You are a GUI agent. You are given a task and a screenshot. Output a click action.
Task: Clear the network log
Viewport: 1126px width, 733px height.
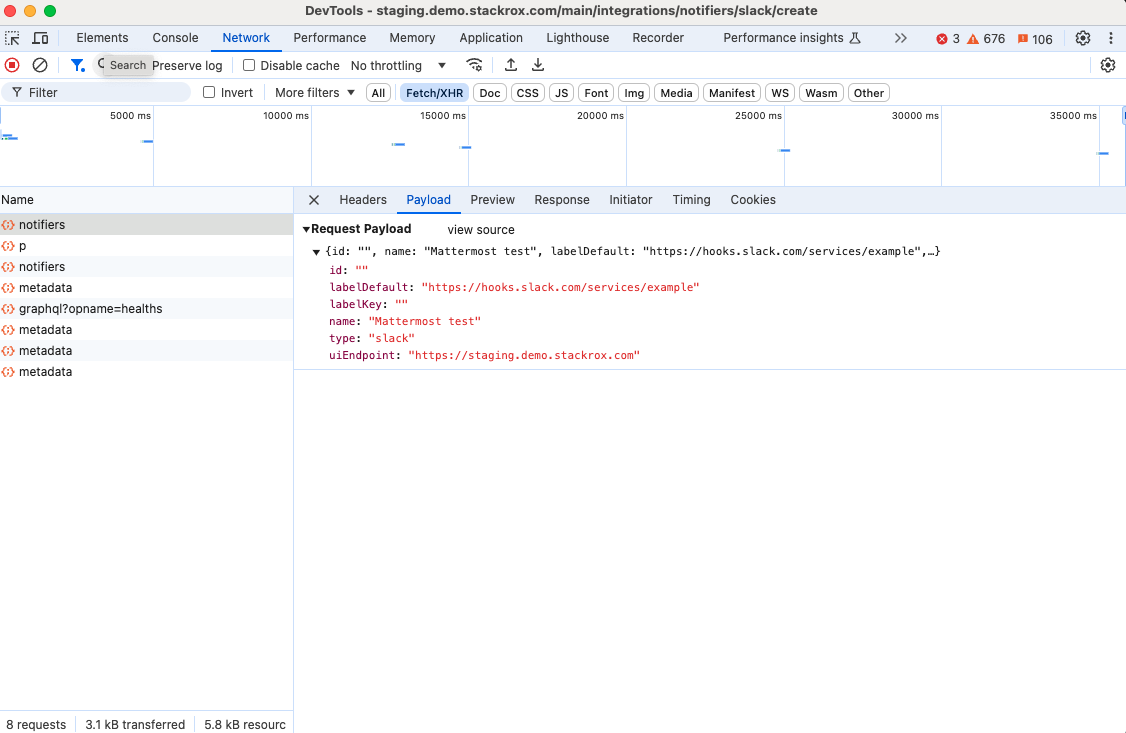pos(40,65)
